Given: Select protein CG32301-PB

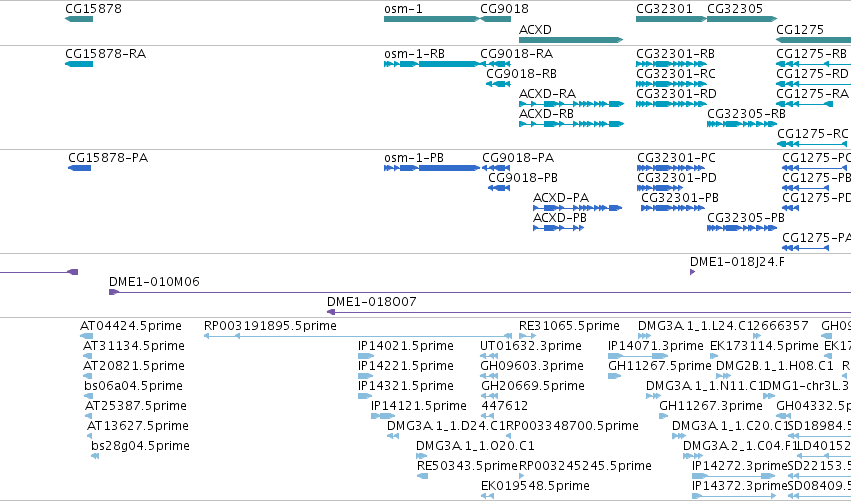Looking at the screenshot, I should [680, 198].
